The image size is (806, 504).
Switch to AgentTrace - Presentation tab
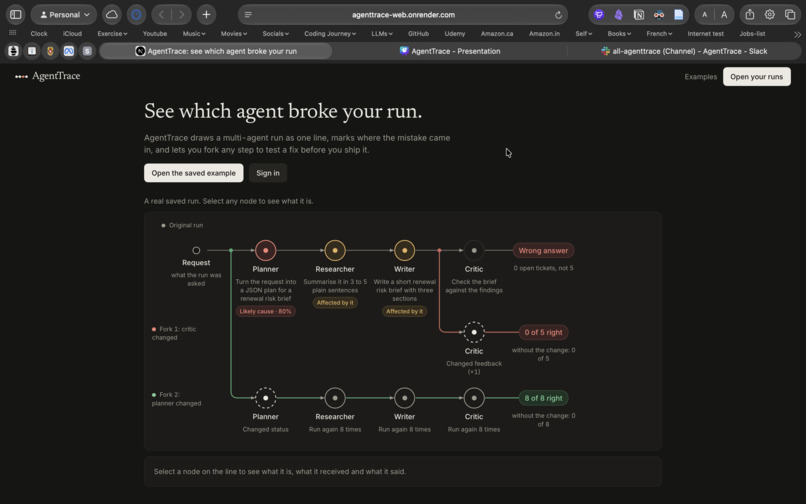click(450, 51)
